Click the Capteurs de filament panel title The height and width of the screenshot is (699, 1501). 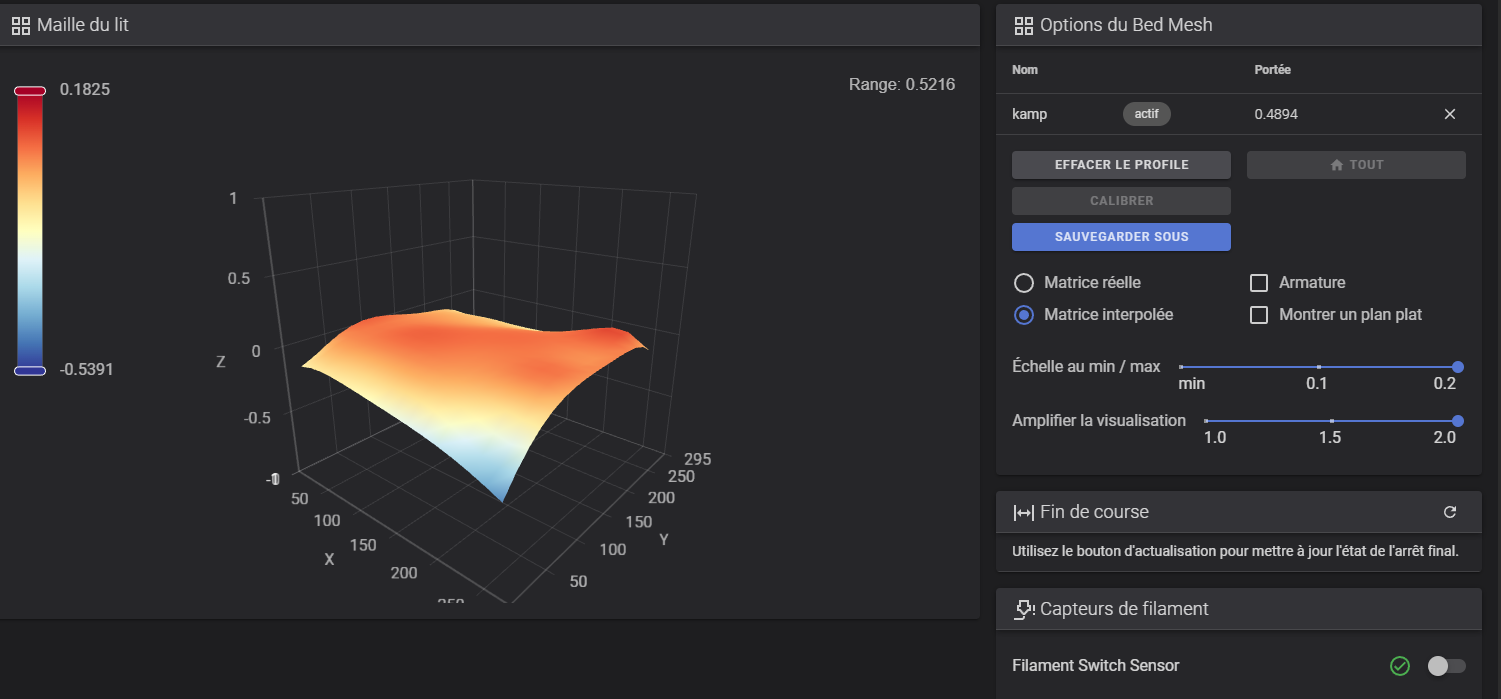(1124, 608)
